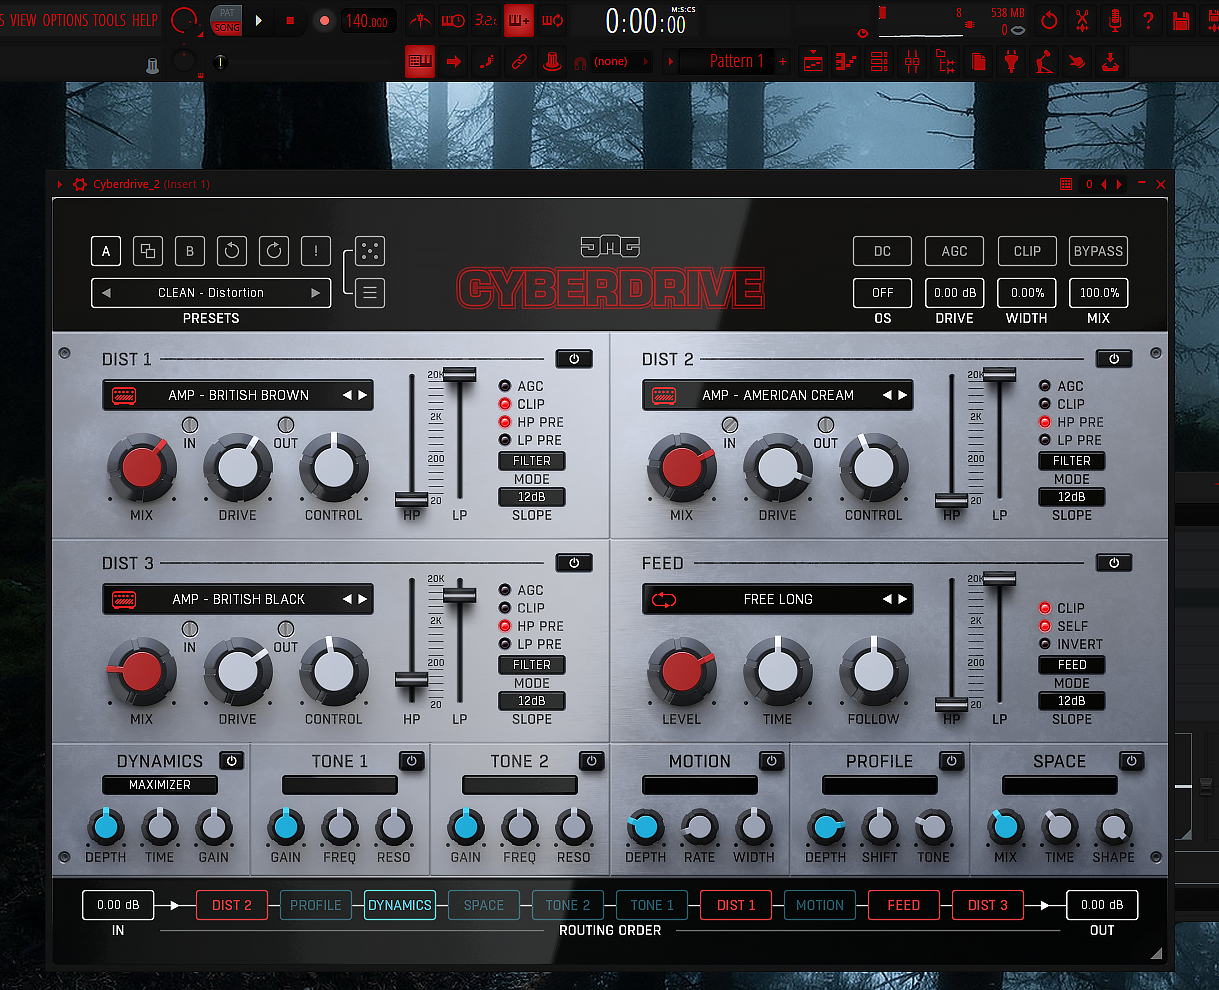This screenshot has height=990, width=1219.
Task: Click the copy A to B icon
Action: (148, 251)
